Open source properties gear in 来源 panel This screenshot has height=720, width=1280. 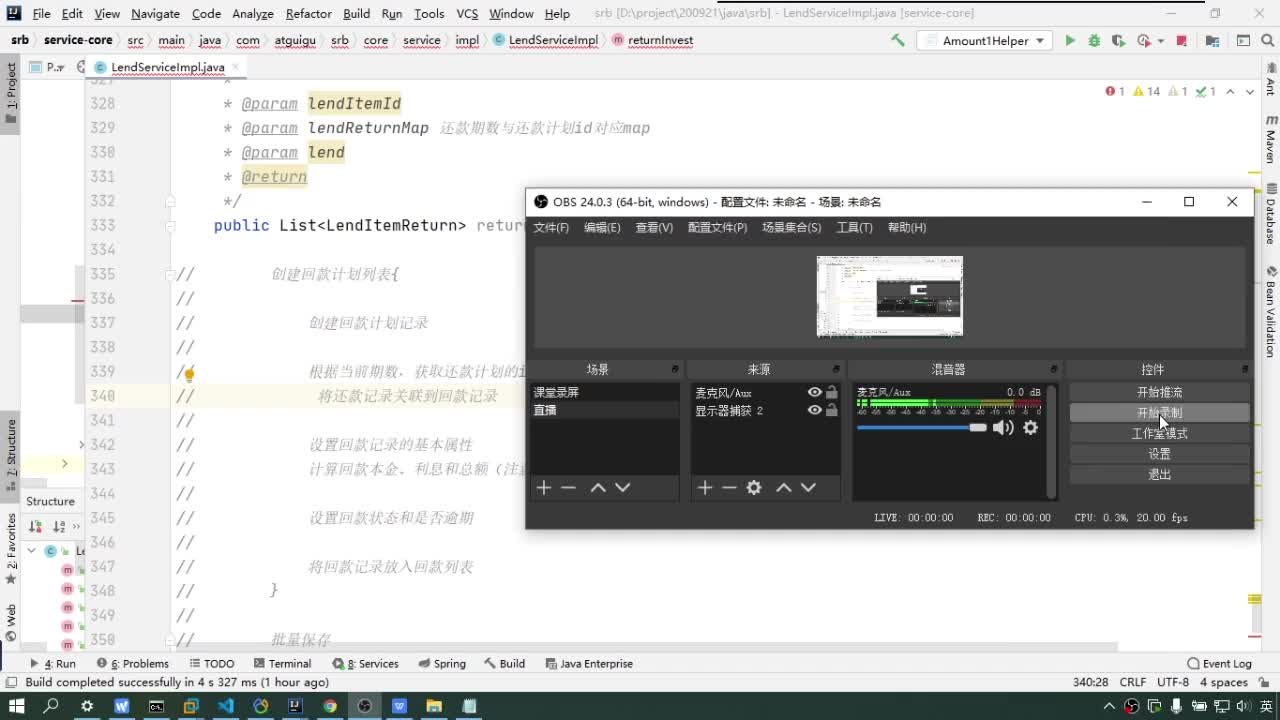[x=754, y=487]
